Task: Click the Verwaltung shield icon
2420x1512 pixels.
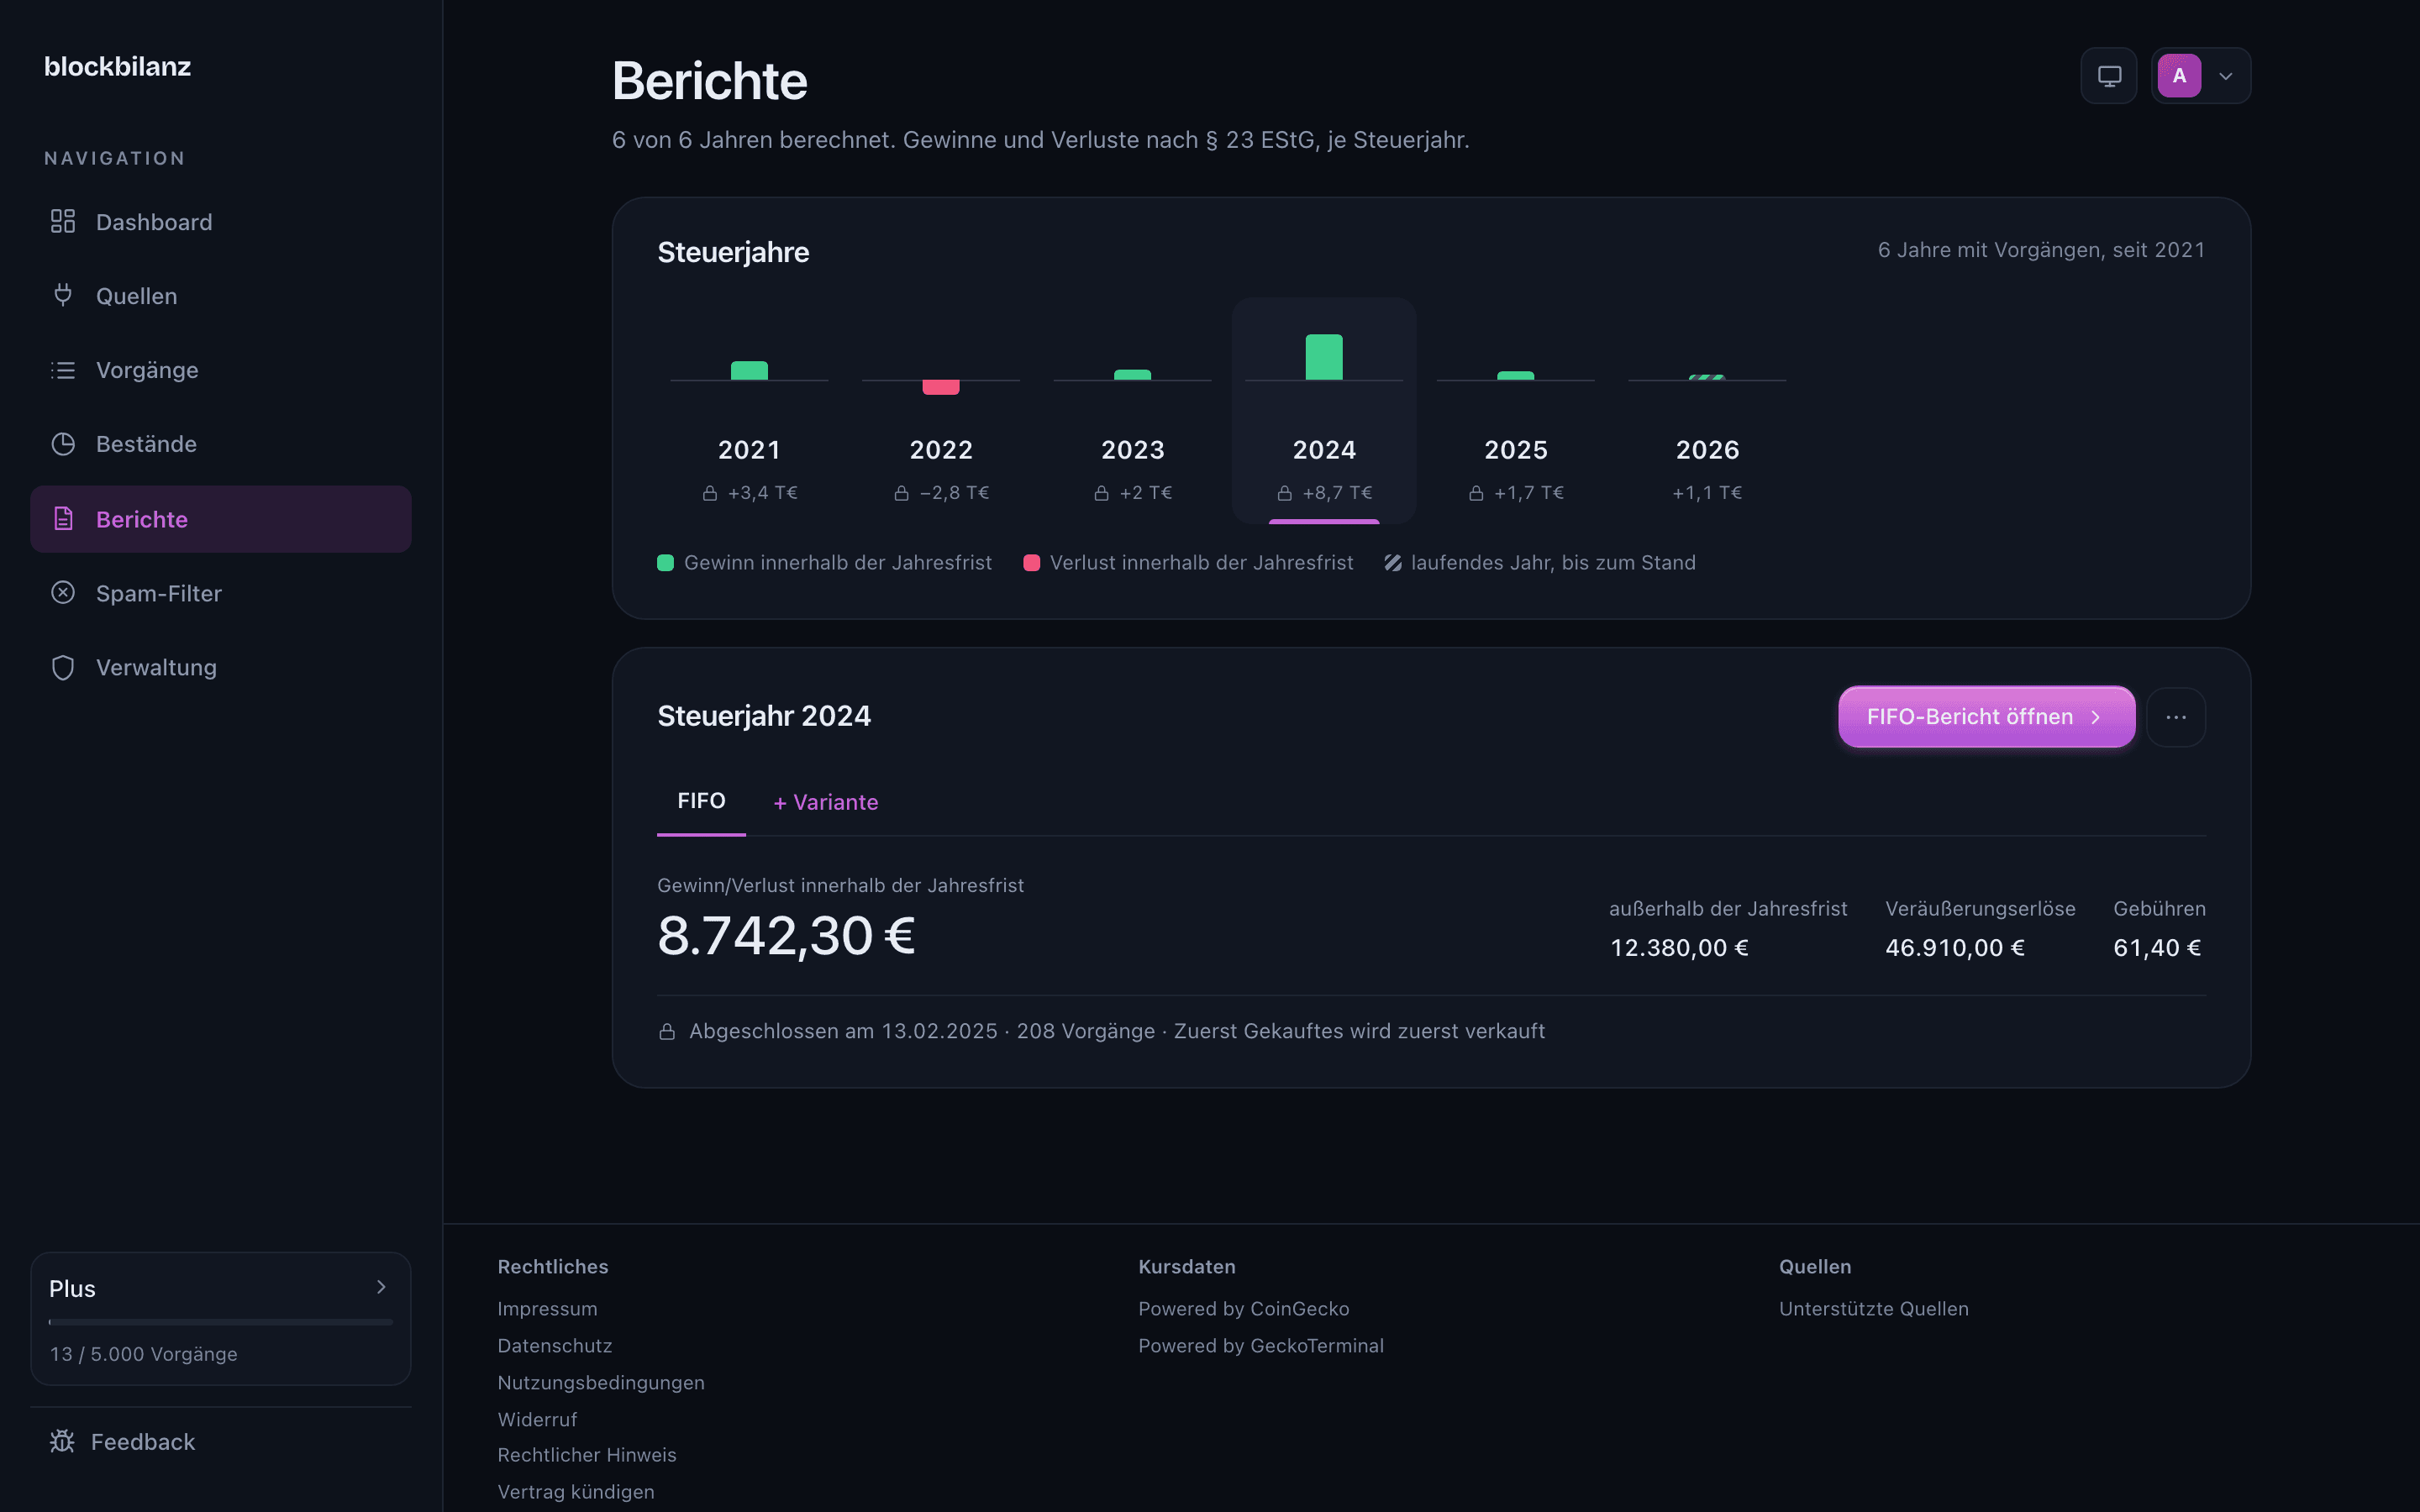Action: click(x=63, y=667)
